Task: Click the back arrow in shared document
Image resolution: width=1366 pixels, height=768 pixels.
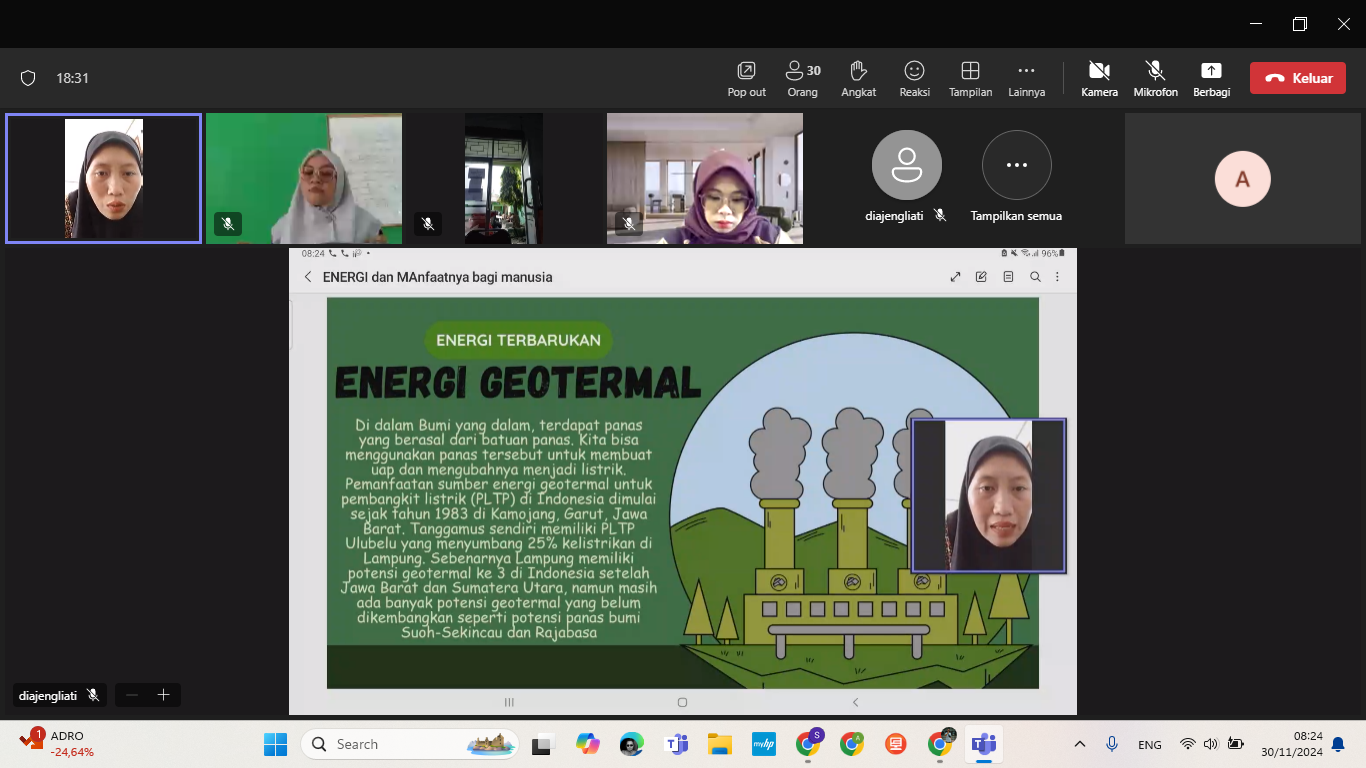Action: (308, 277)
